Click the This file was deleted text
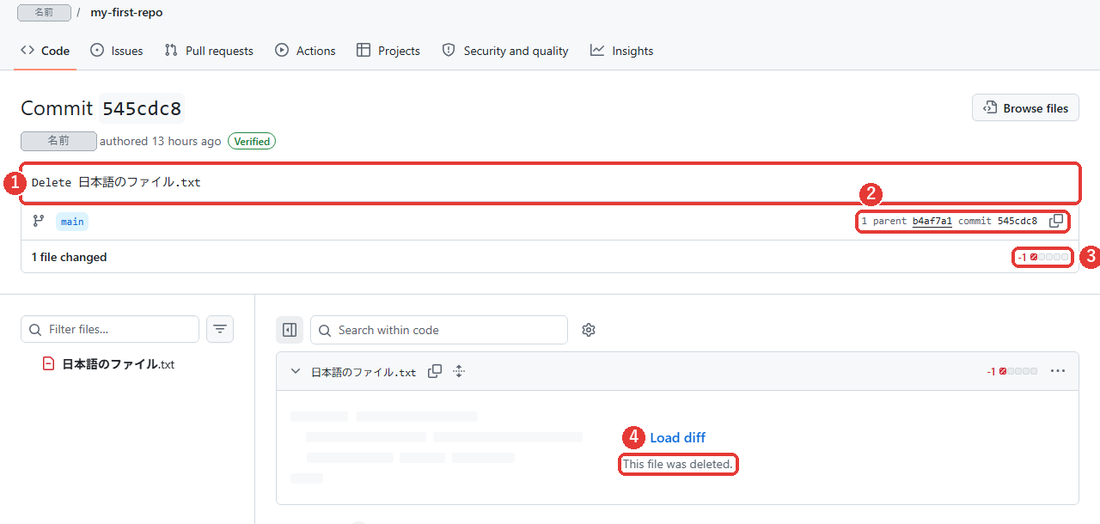Screen dimensions: 1100x524 tap(678, 464)
